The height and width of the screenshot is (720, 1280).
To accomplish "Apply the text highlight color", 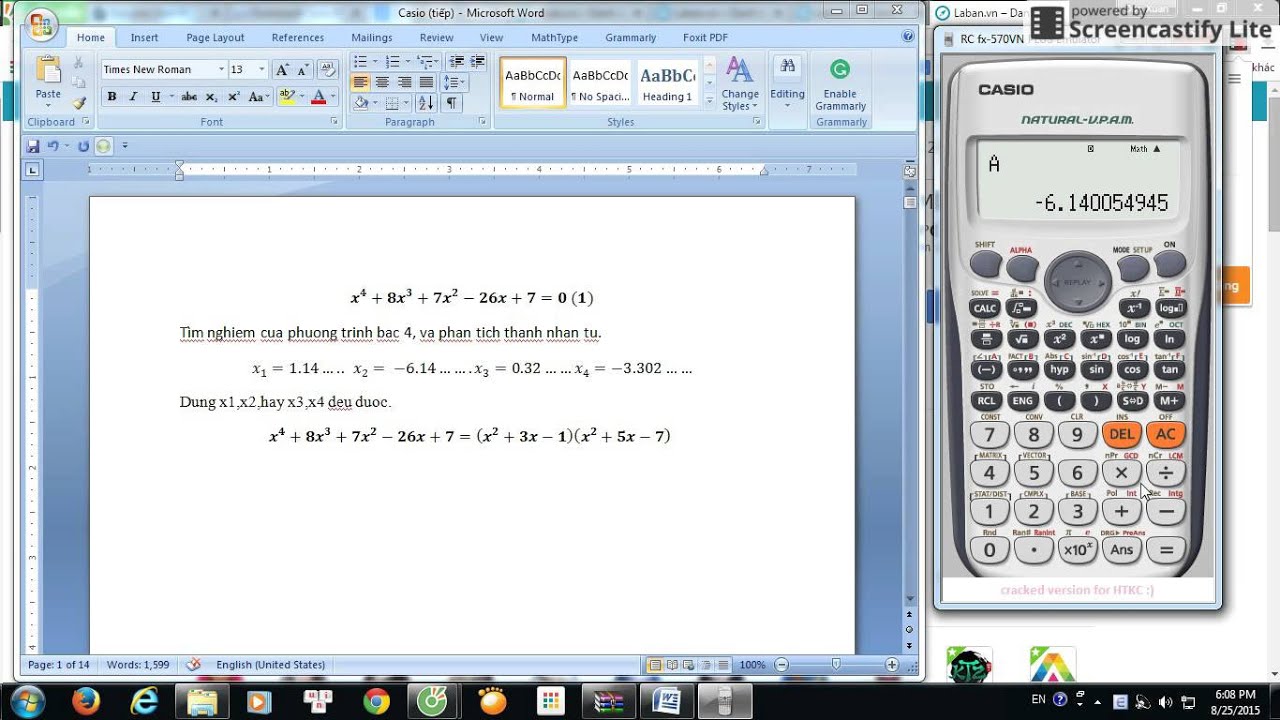I will [x=287, y=97].
